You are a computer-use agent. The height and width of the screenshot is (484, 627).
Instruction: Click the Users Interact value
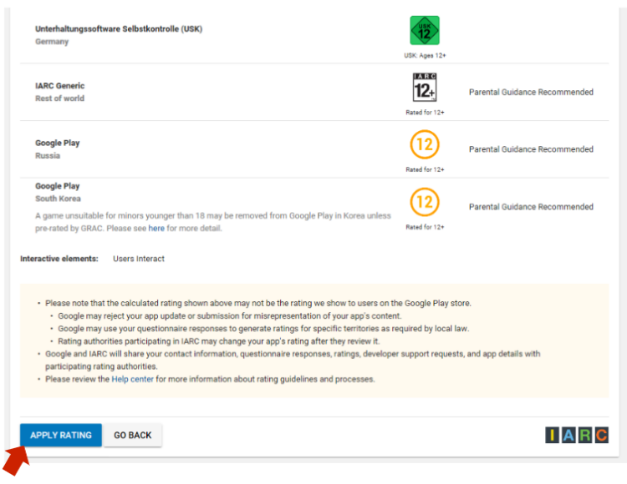[x=138, y=259]
